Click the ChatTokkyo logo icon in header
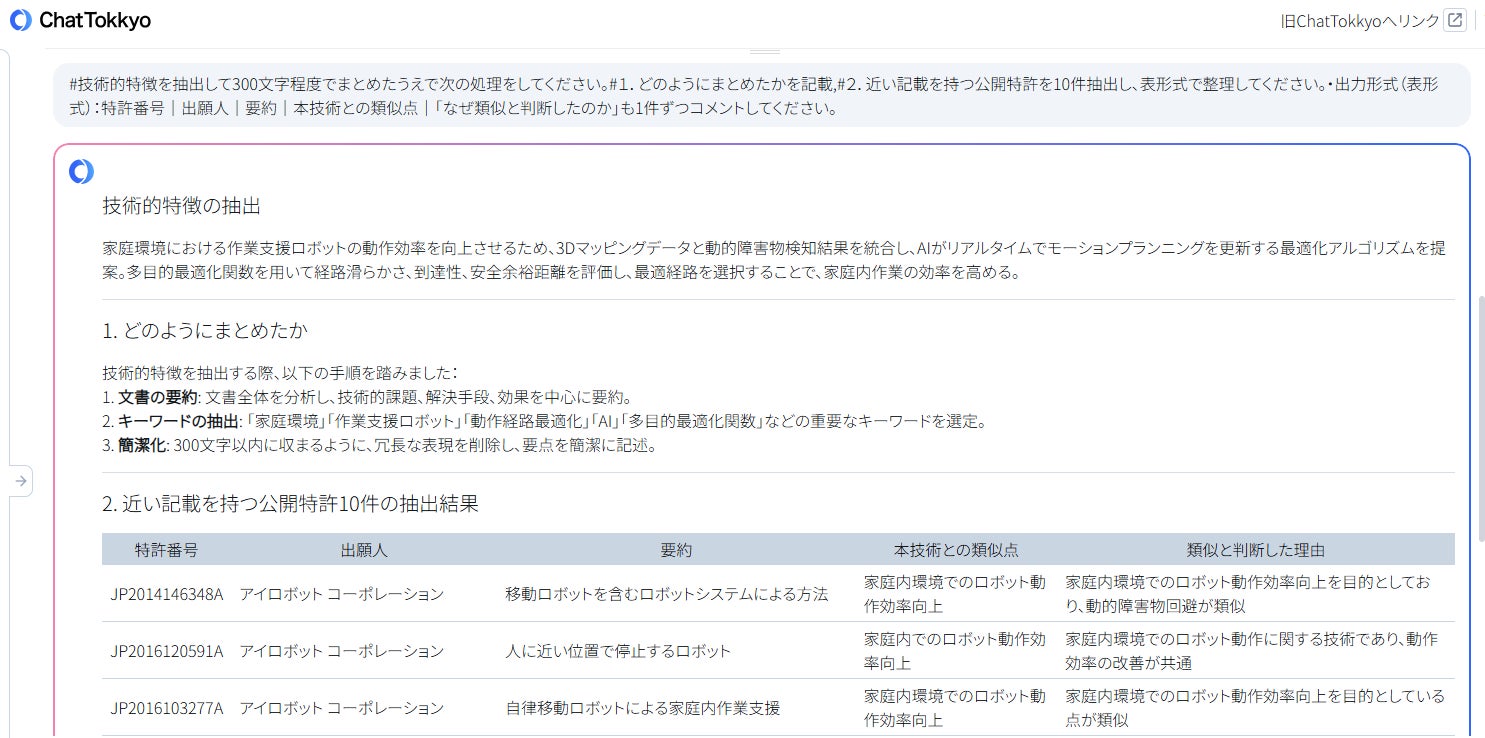The height and width of the screenshot is (738, 1485). (x=21, y=20)
